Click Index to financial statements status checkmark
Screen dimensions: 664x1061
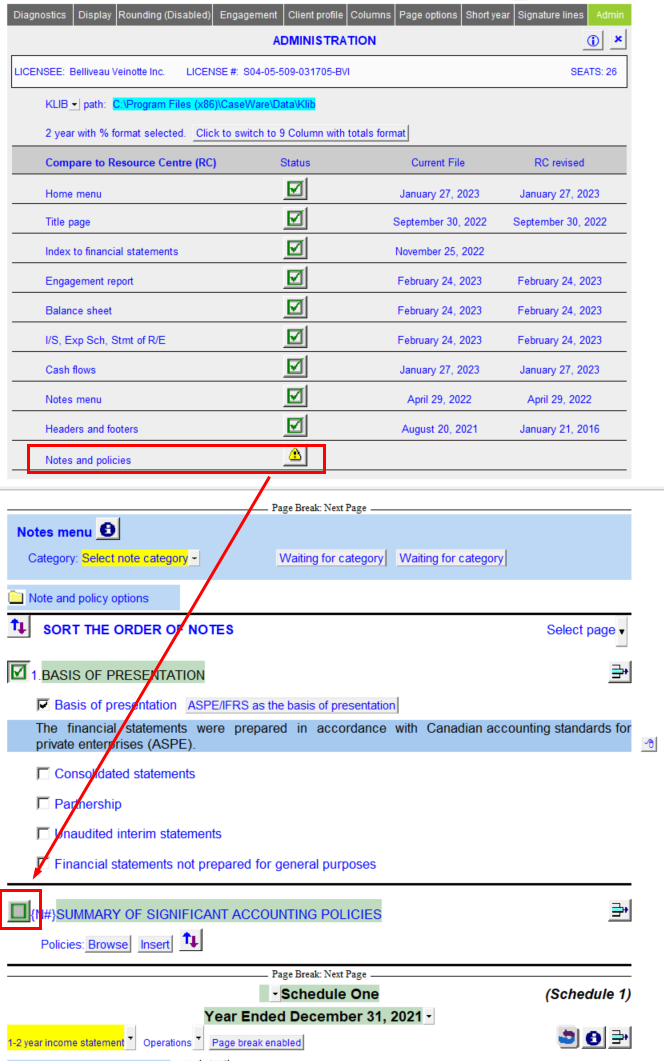pyautogui.click(x=295, y=248)
